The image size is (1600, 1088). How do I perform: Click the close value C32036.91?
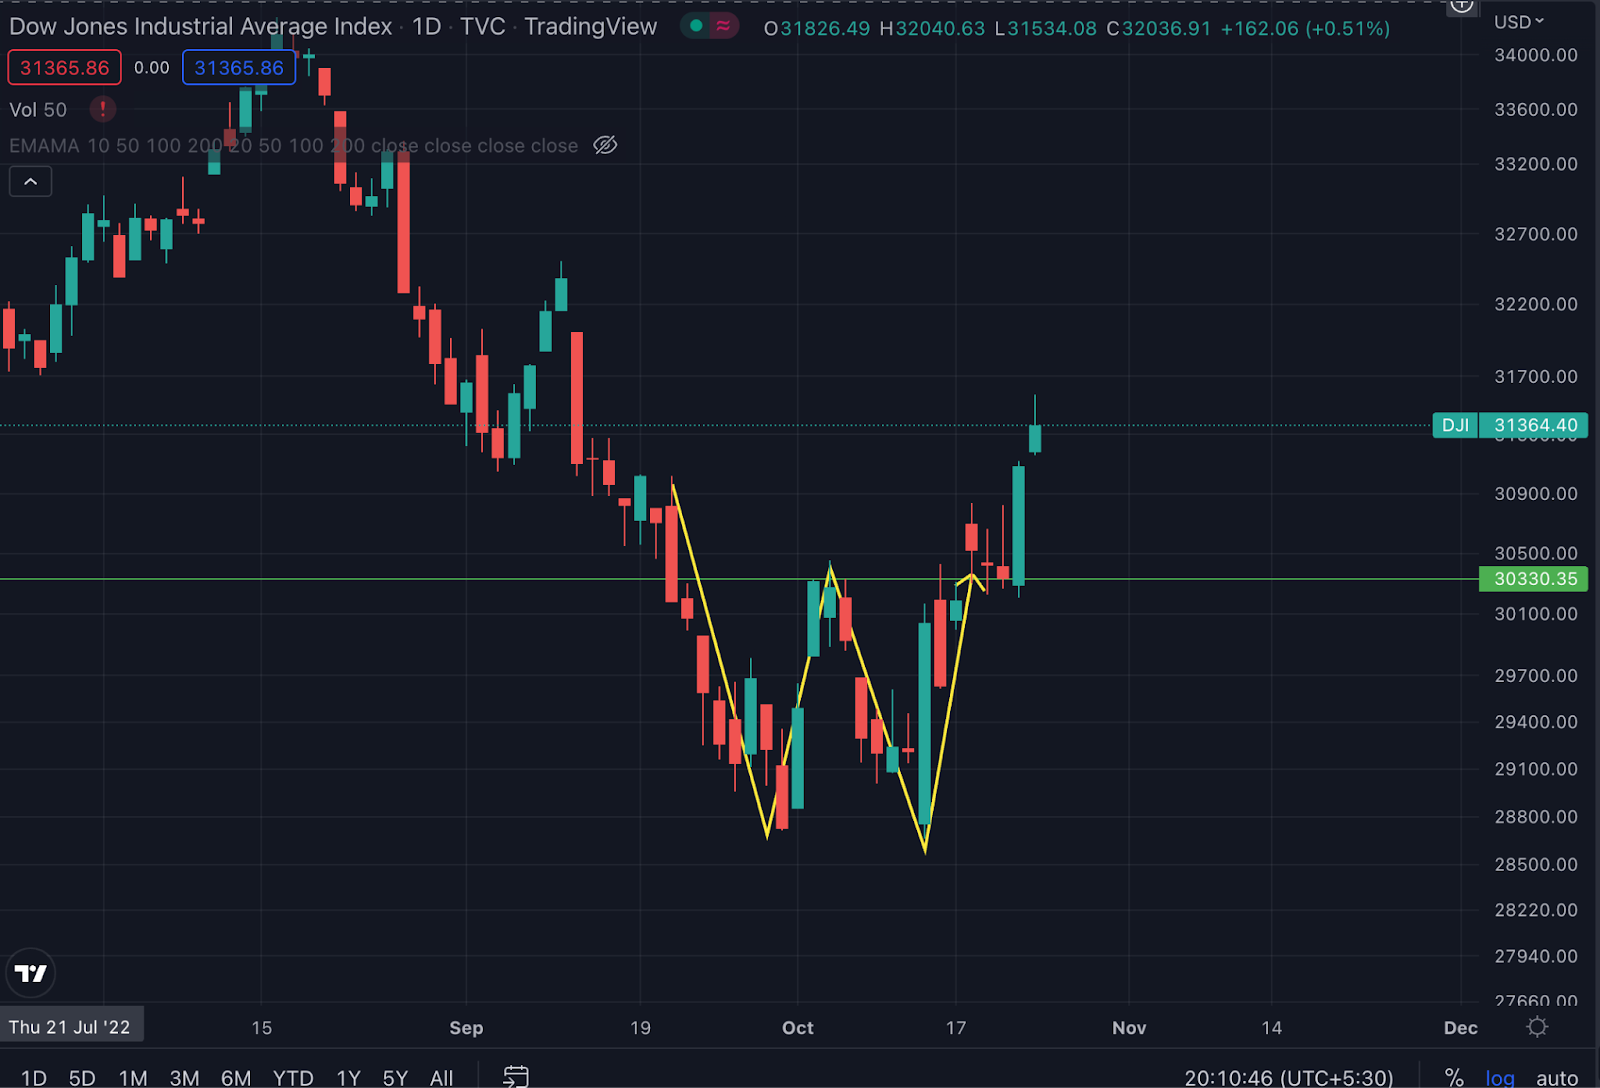pos(1159,29)
